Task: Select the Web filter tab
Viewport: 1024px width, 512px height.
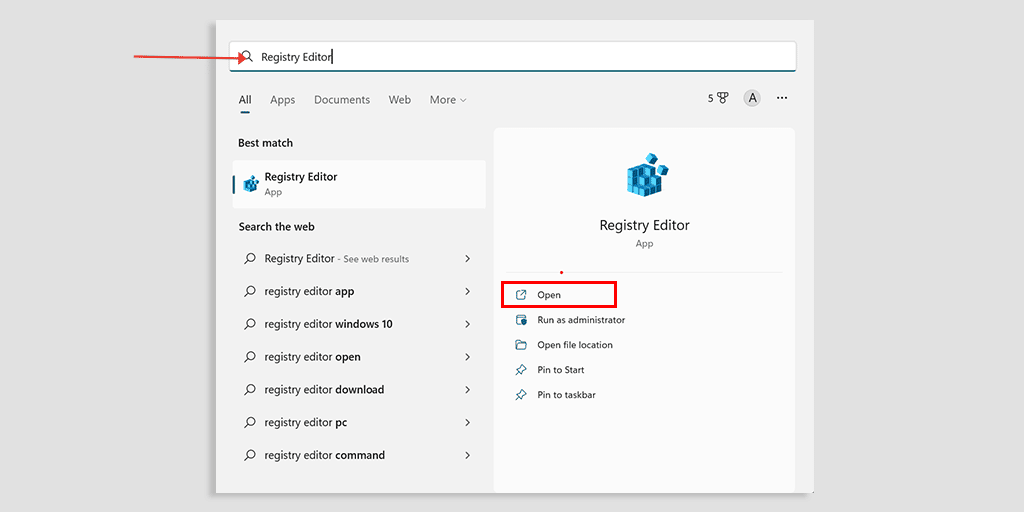Action: point(400,100)
